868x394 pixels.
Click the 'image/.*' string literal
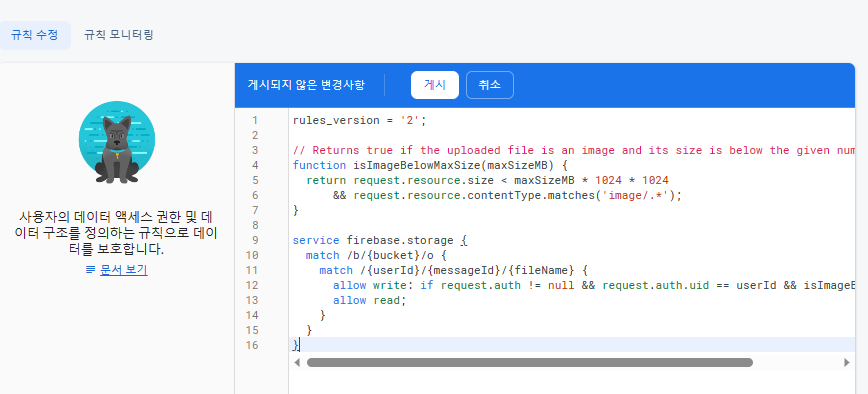point(636,195)
